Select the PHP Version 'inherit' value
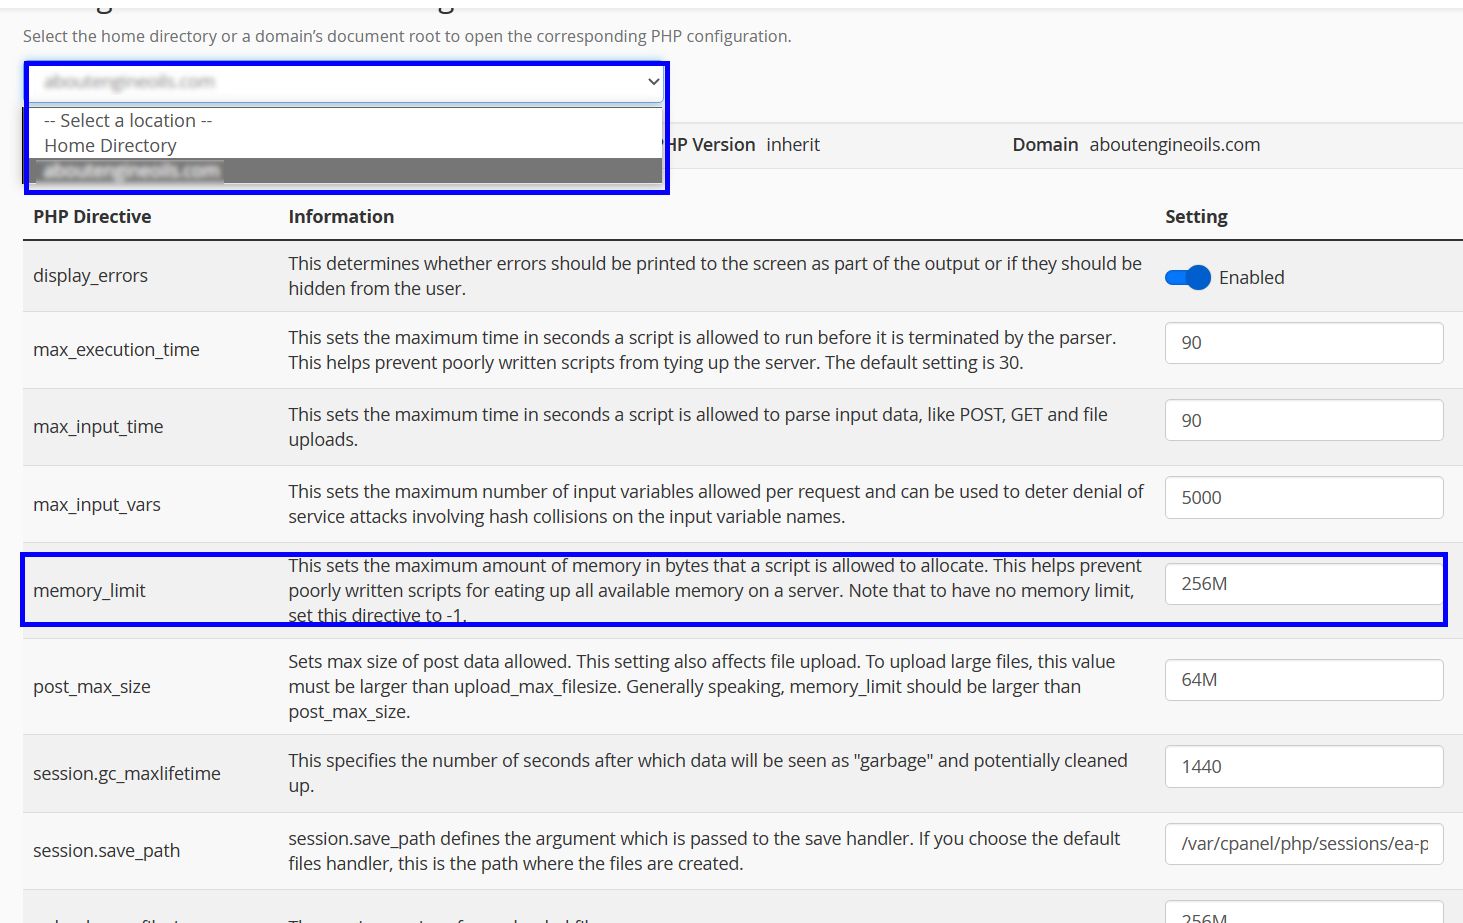Image resolution: width=1463 pixels, height=923 pixels. 793,145
